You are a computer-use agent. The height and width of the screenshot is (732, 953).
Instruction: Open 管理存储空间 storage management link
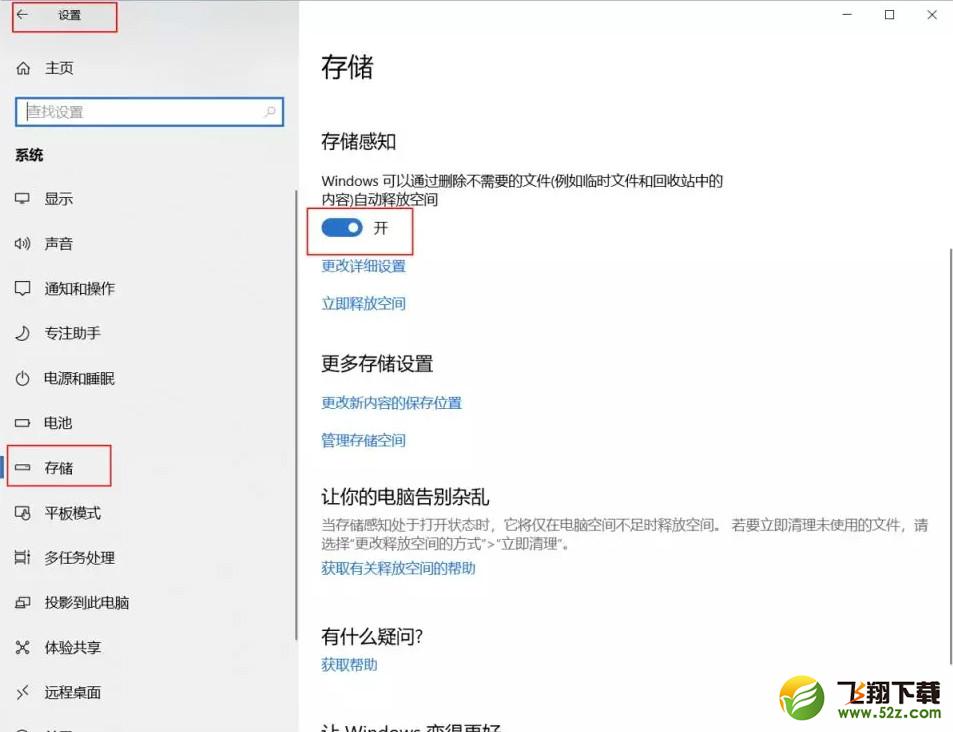363,440
